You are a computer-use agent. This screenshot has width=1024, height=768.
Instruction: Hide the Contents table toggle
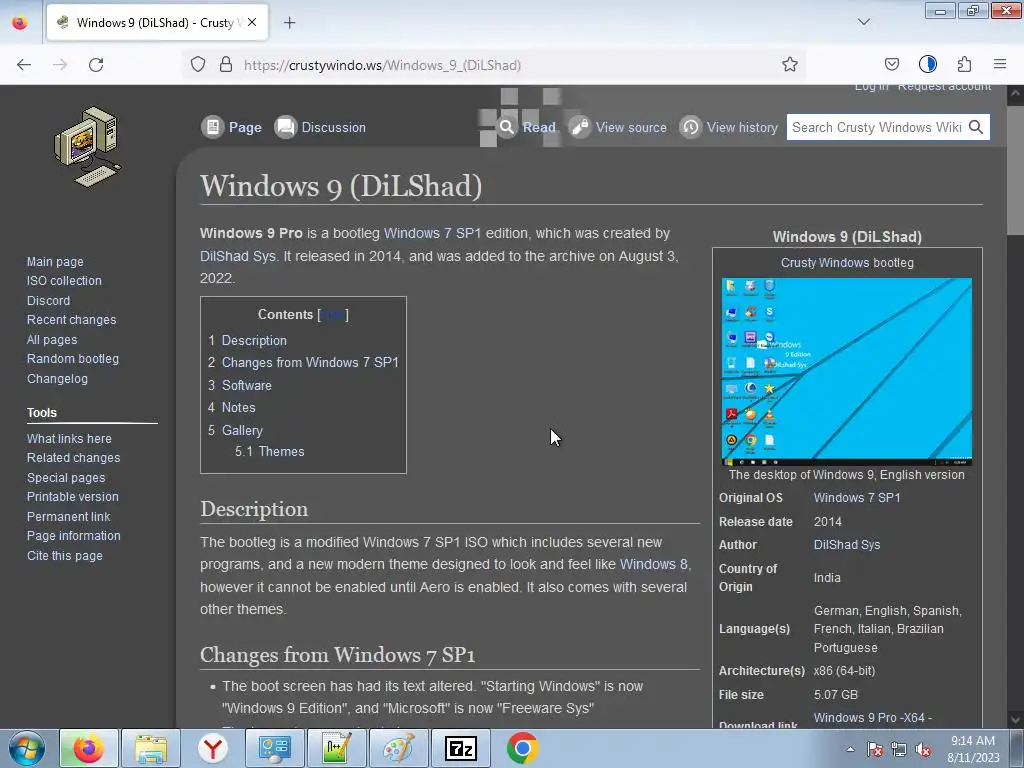332,315
